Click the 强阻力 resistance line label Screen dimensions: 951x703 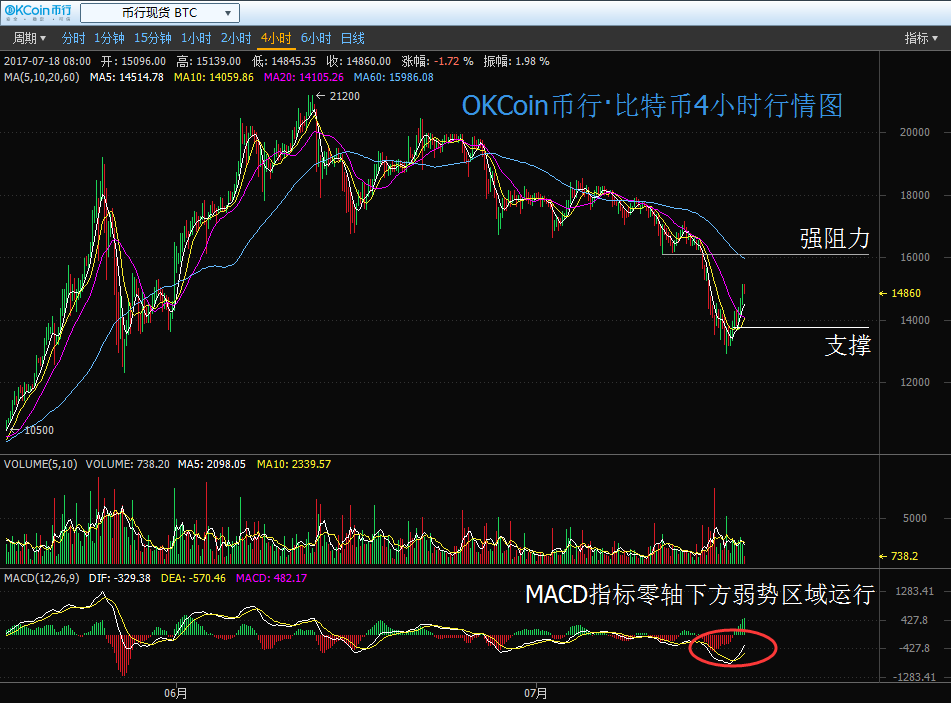tap(834, 239)
